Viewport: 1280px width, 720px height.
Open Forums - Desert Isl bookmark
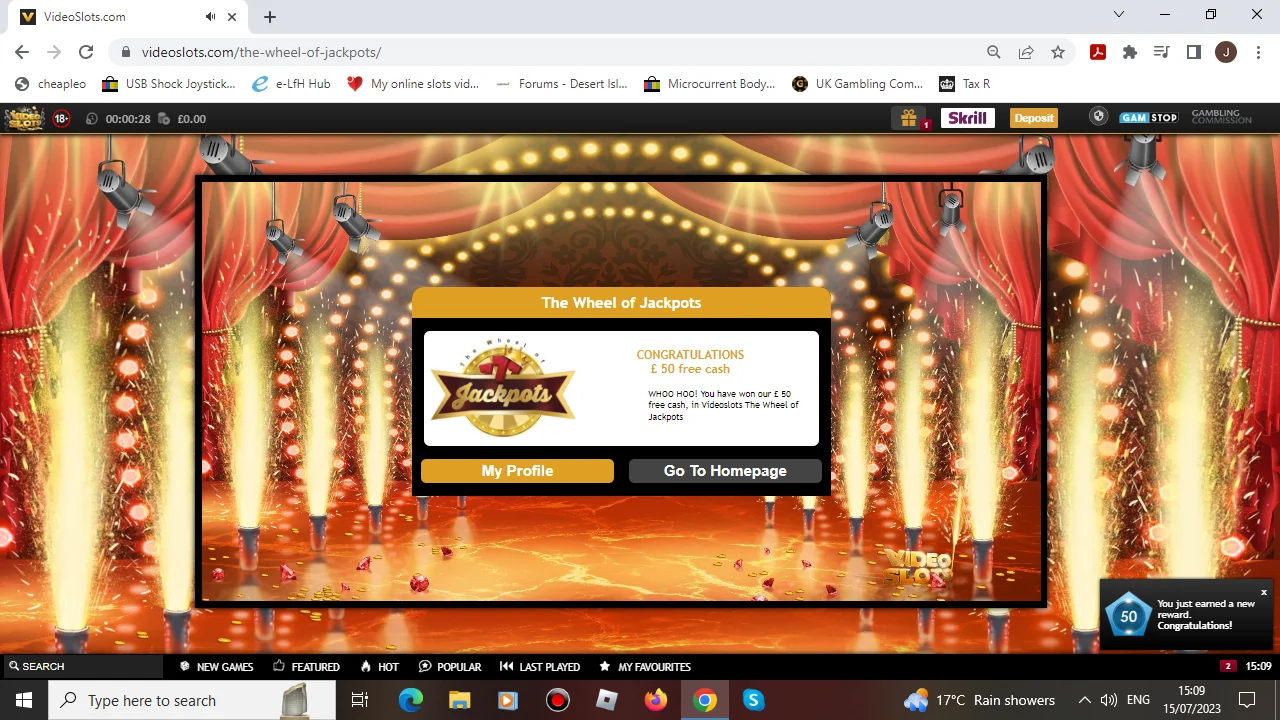(561, 84)
